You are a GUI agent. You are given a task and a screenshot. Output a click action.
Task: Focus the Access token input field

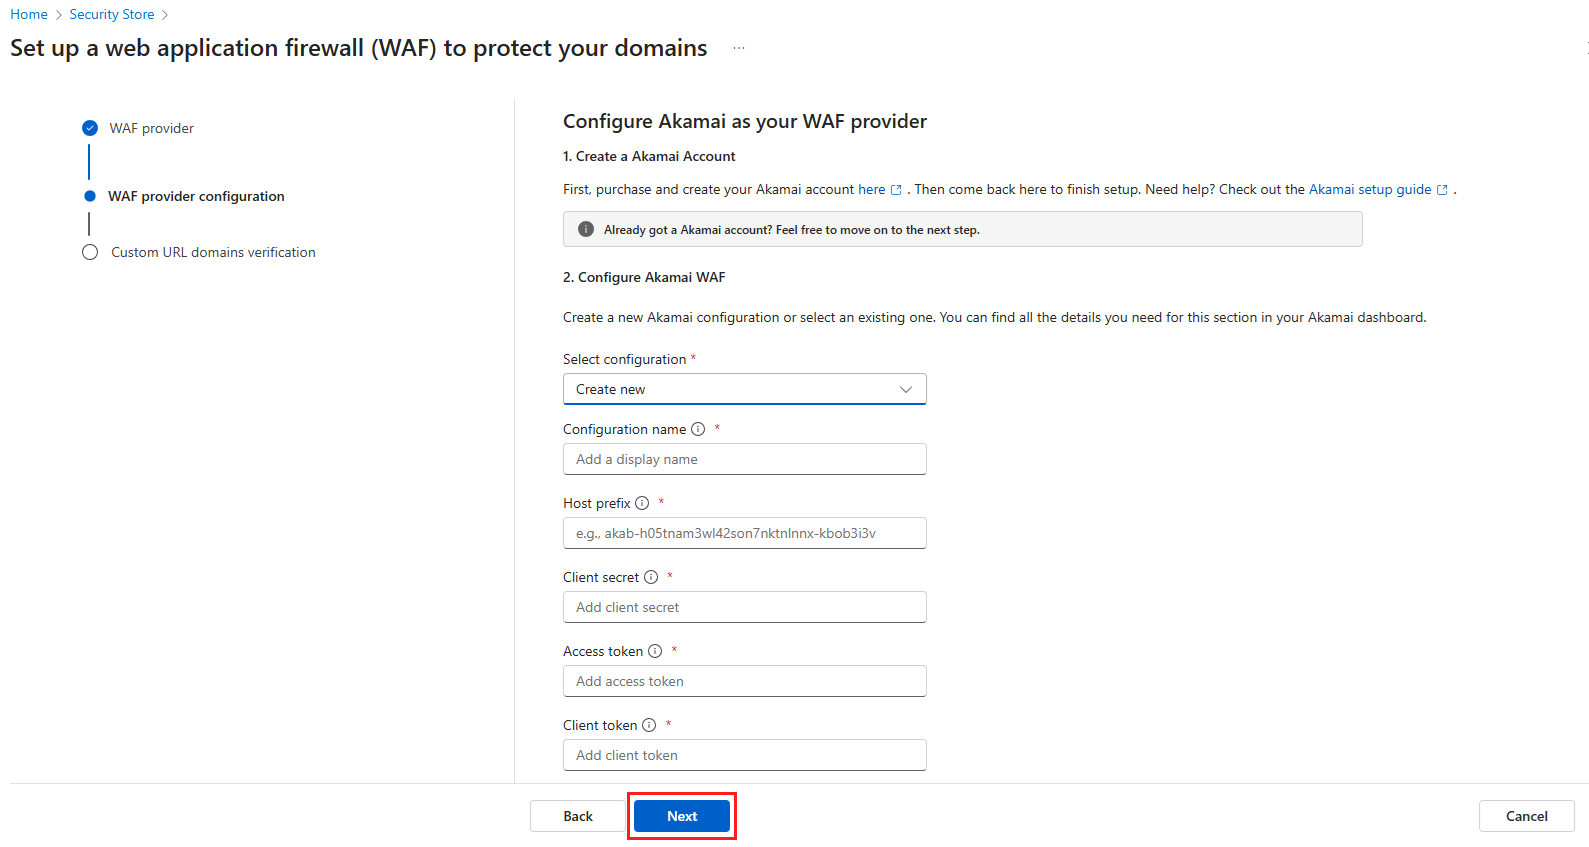(x=745, y=681)
